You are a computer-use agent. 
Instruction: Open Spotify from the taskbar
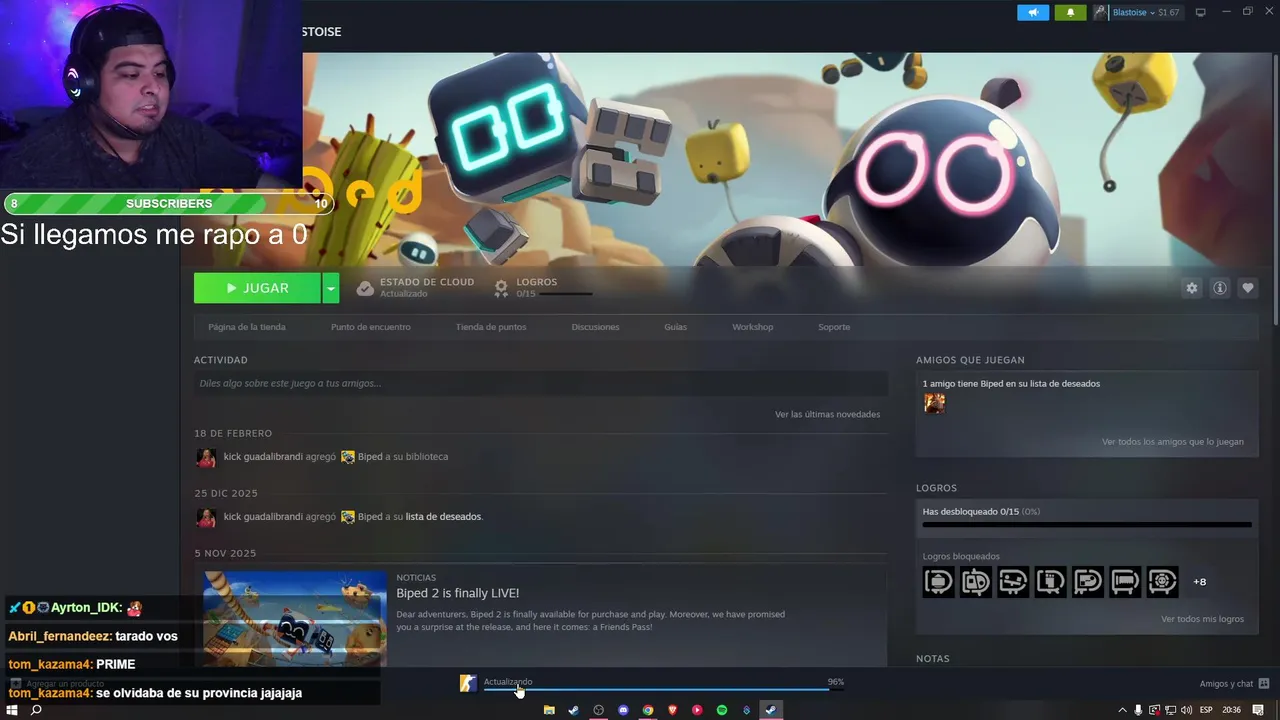pos(722,710)
